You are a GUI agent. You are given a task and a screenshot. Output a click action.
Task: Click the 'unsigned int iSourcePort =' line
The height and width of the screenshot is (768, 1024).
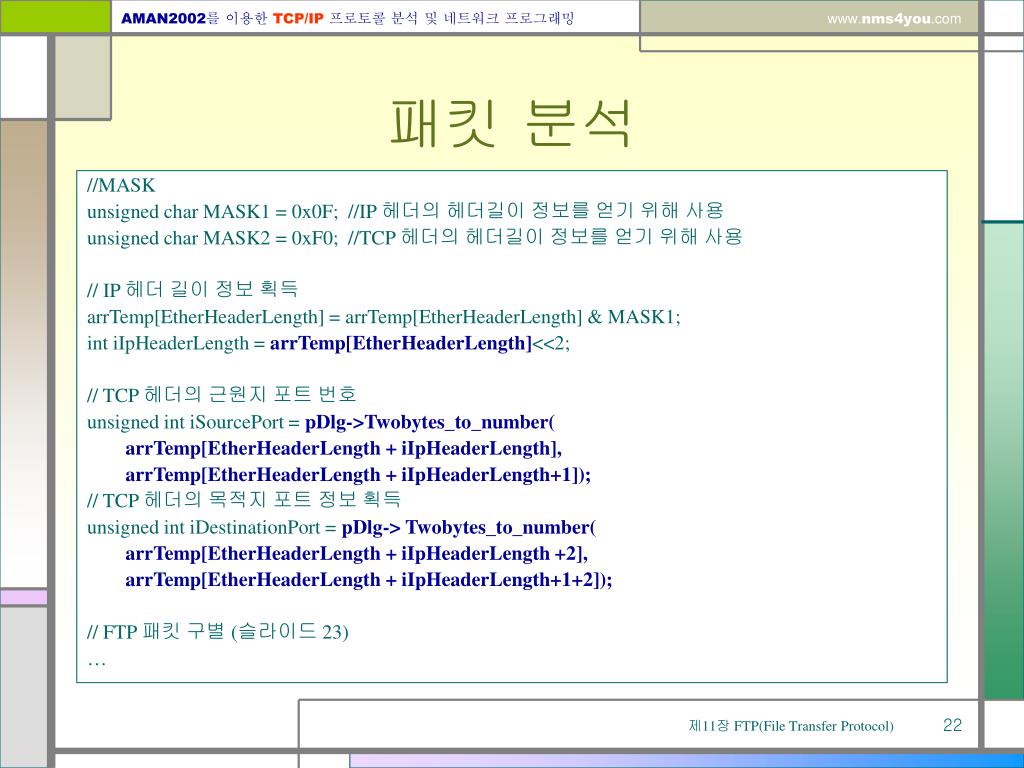point(321,423)
